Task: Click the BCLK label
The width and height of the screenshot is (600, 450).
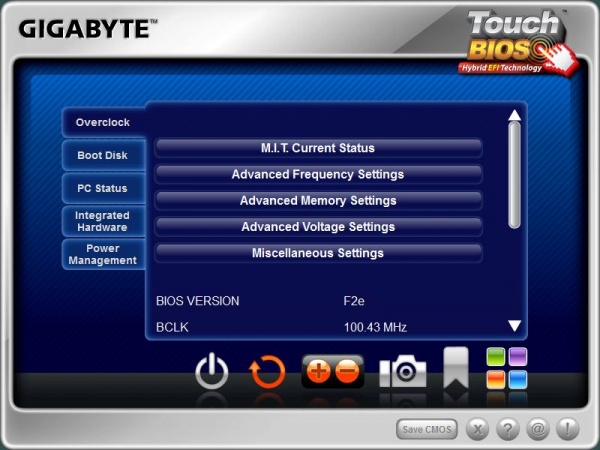Action: pyautogui.click(x=172, y=328)
